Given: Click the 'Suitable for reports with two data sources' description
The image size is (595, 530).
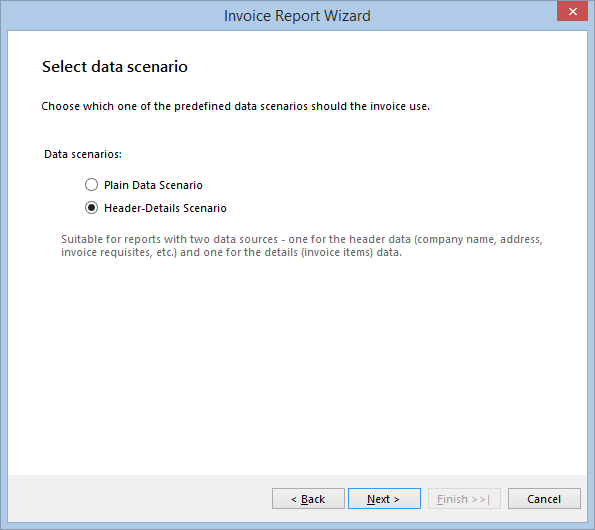Looking at the screenshot, I should pyautogui.click(x=302, y=245).
